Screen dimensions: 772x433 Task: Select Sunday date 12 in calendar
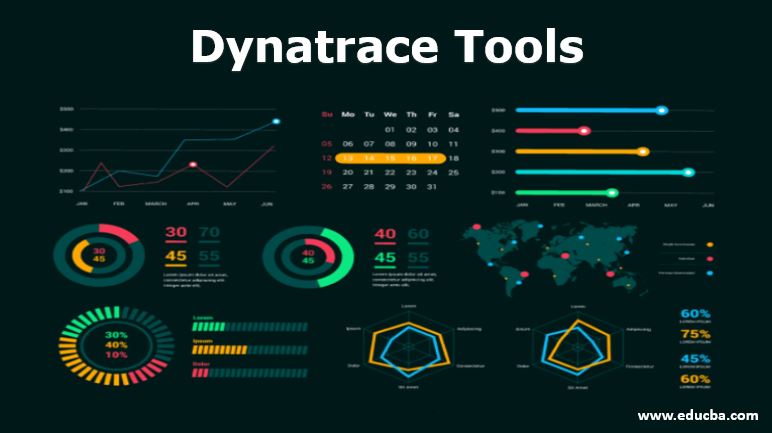327,158
